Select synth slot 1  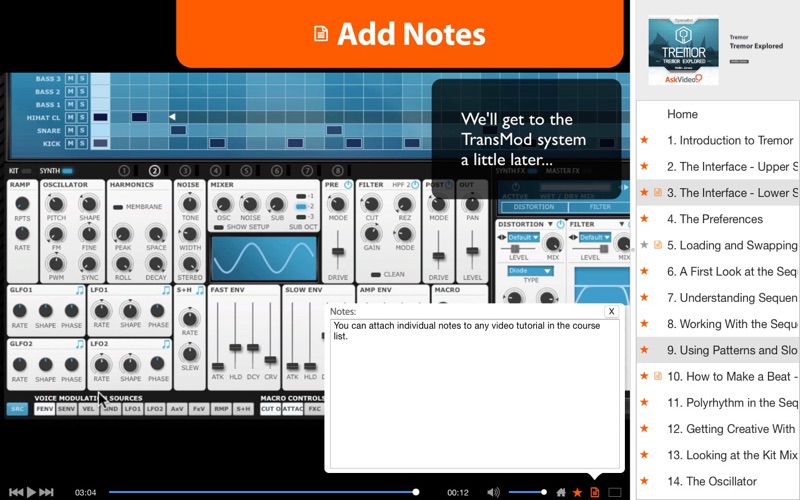[x=124, y=170]
